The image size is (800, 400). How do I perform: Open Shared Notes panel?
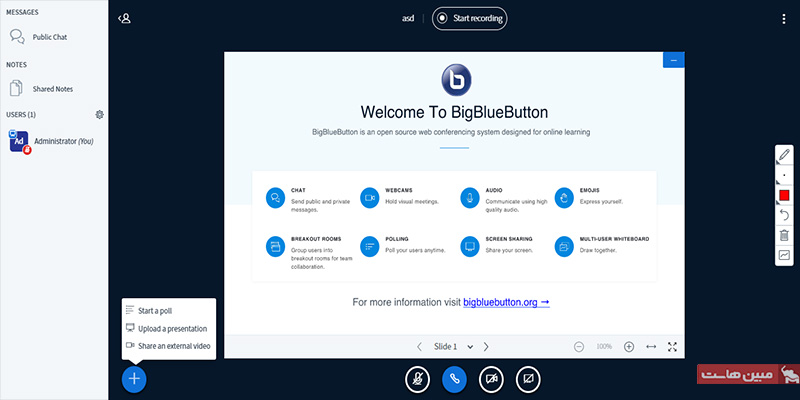42,89
